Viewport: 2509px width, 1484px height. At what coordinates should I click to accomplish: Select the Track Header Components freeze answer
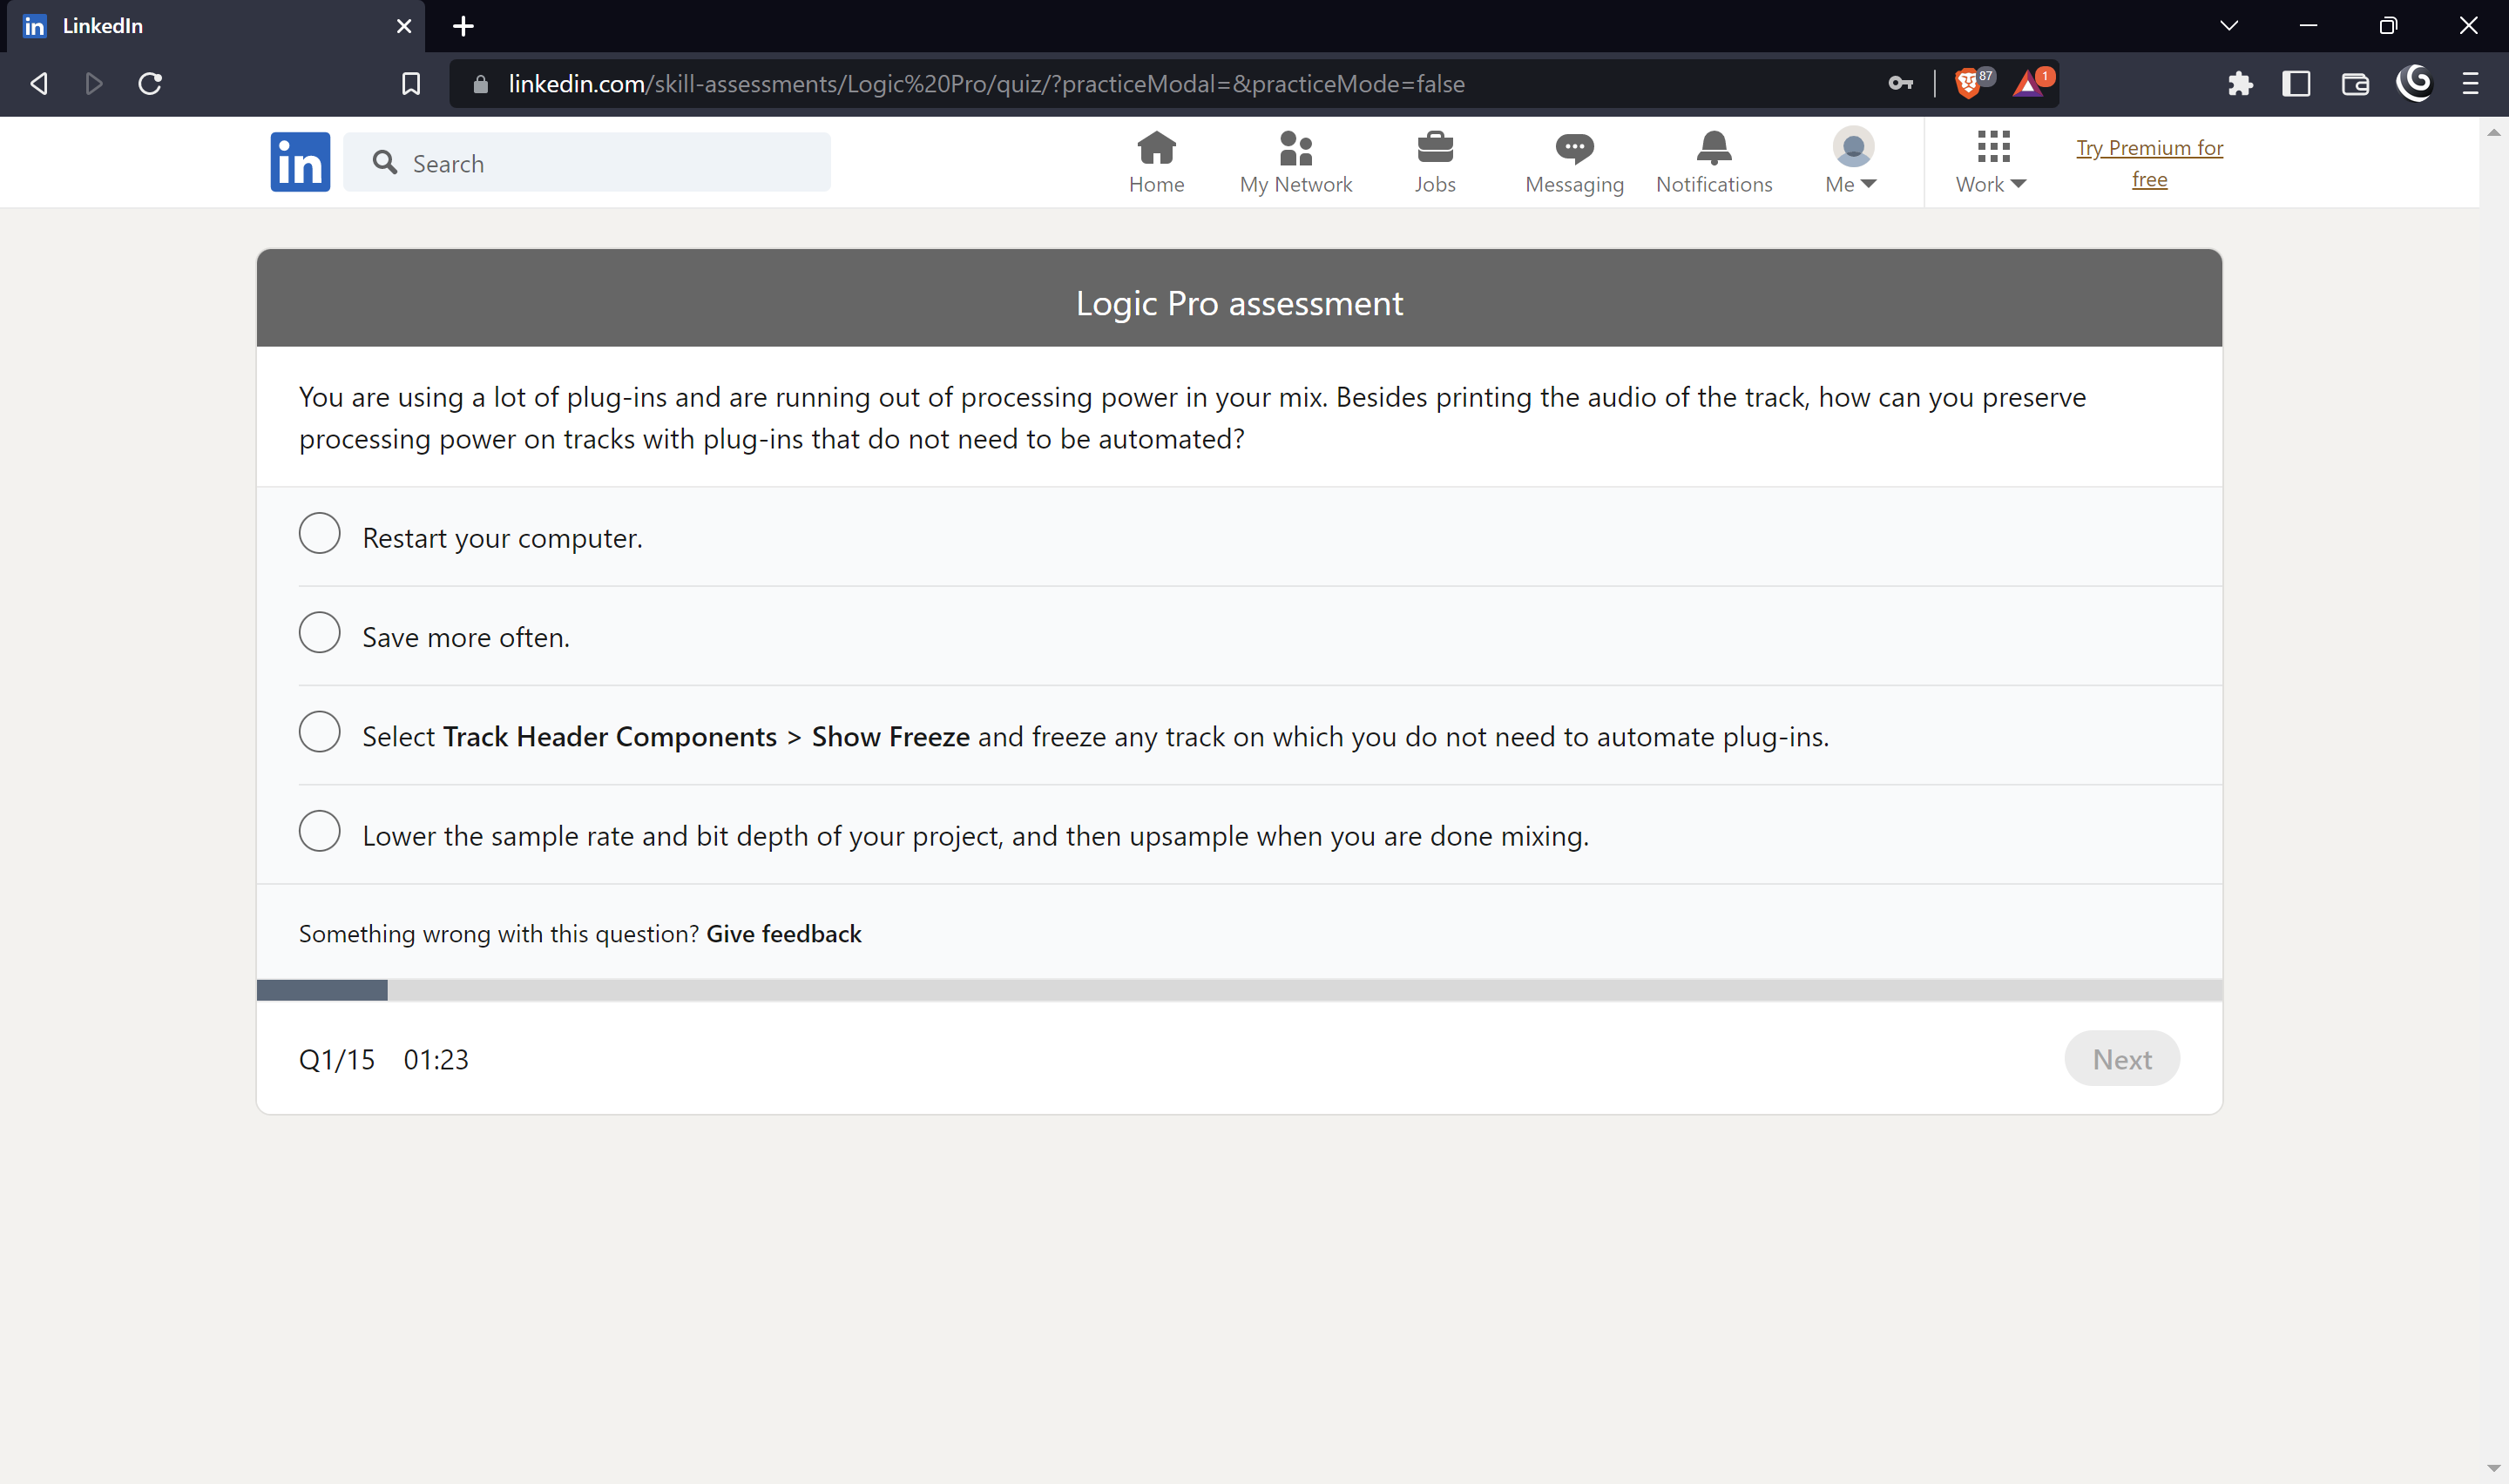coord(319,731)
